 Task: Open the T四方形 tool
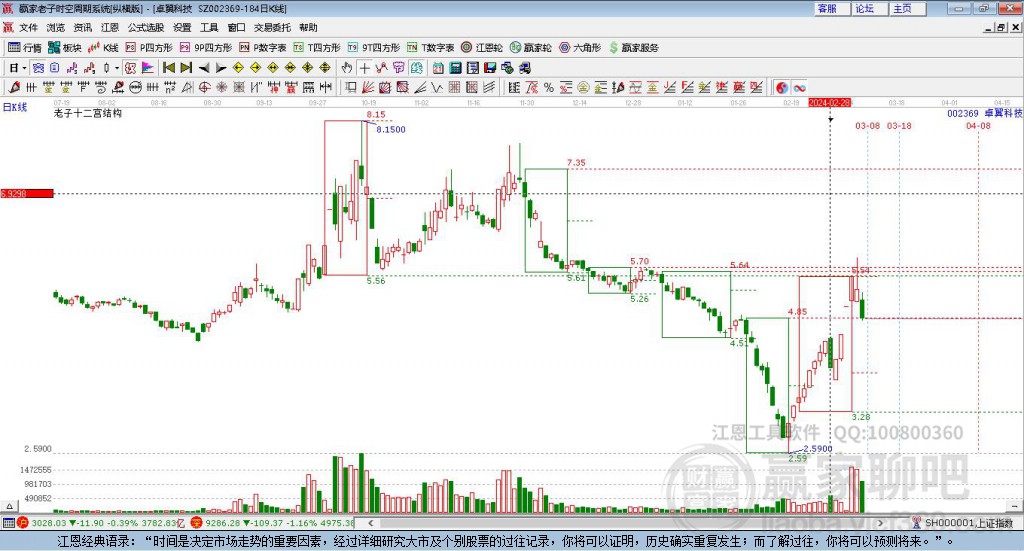(317, 48)
